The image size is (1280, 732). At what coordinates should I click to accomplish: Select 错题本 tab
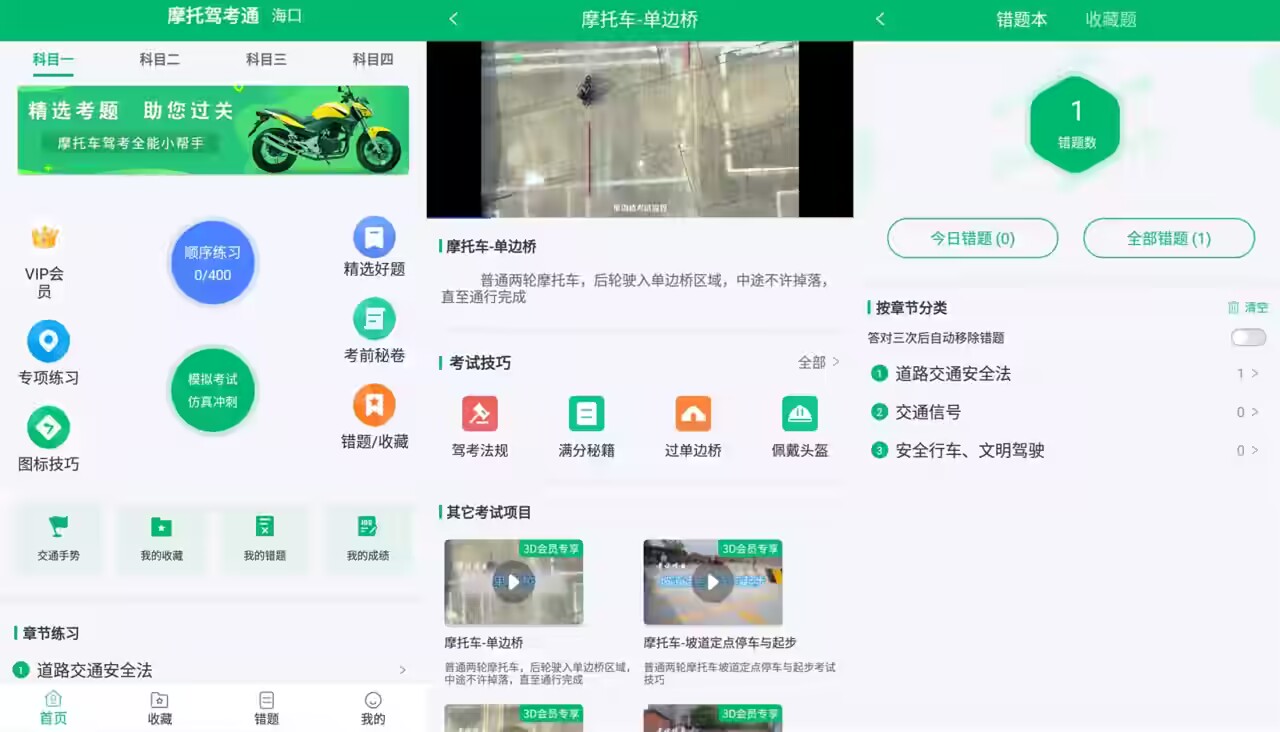pos(1022,19)
